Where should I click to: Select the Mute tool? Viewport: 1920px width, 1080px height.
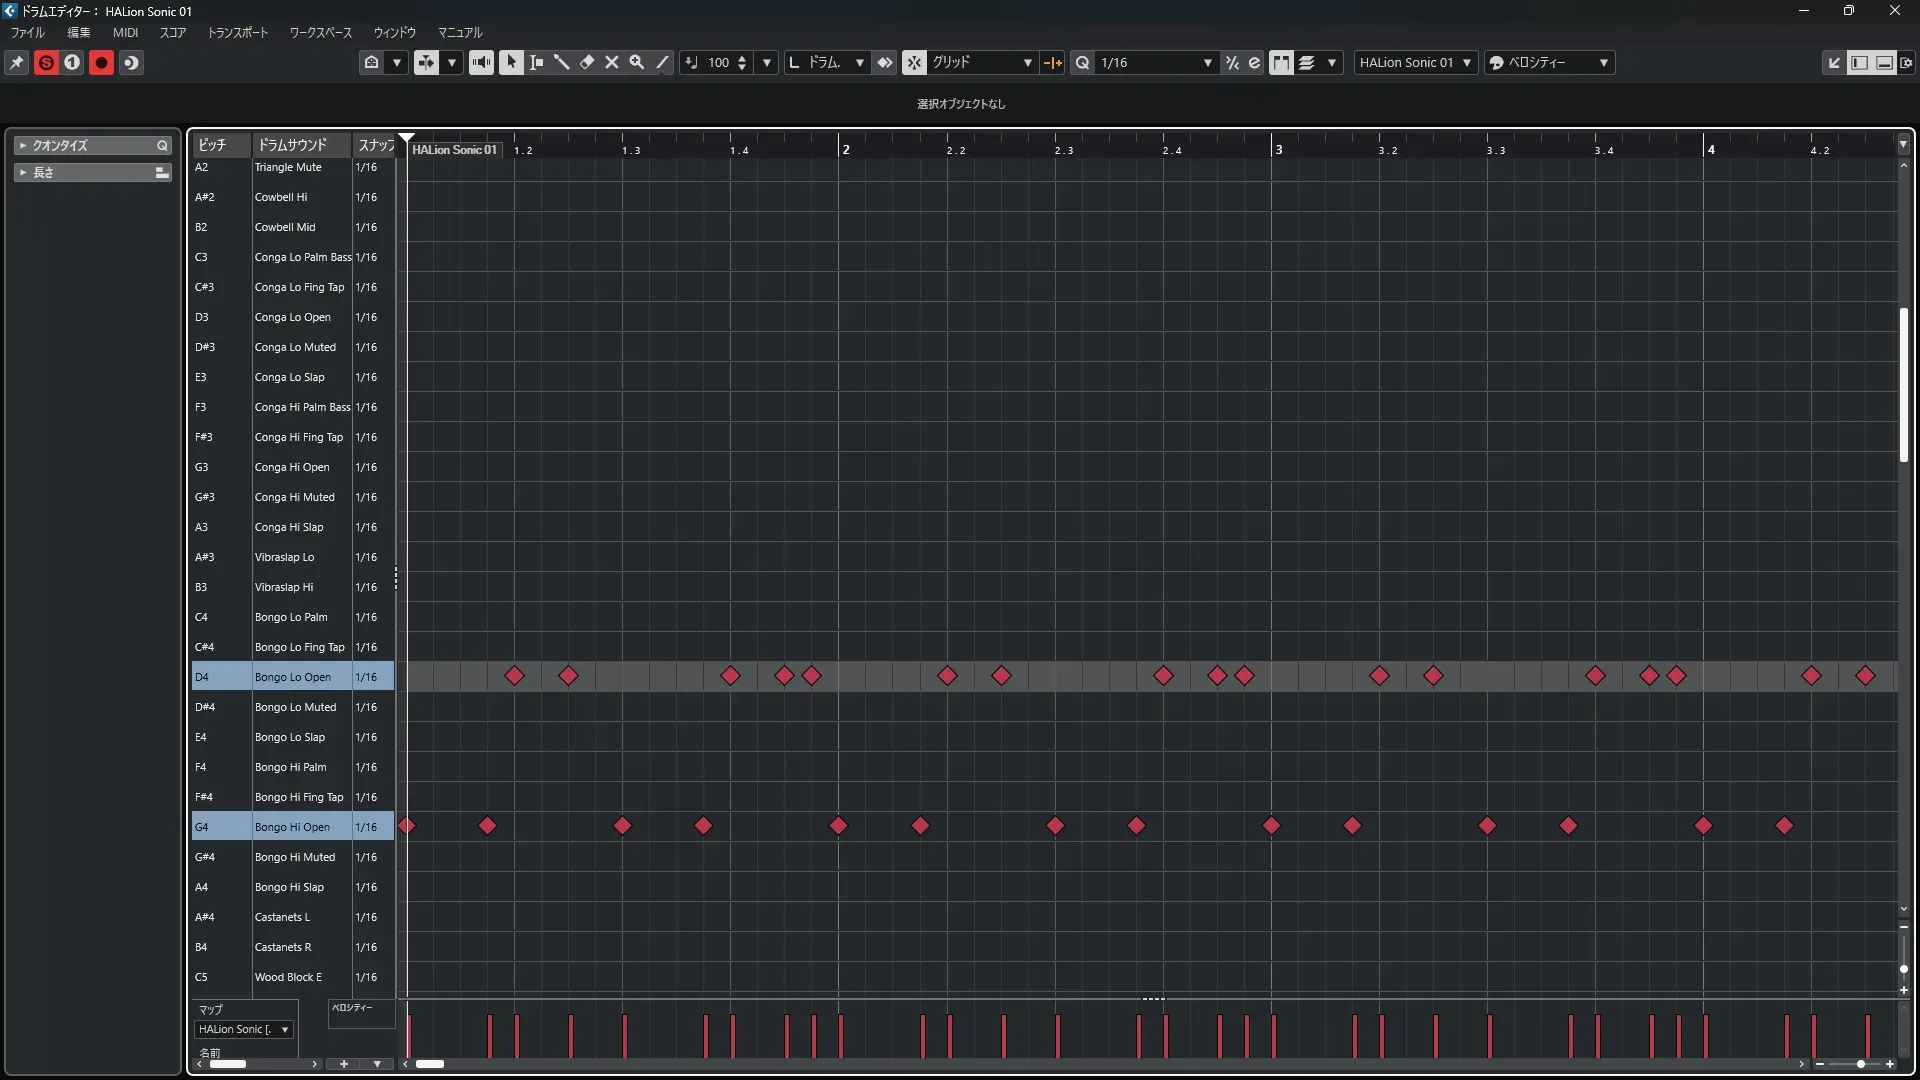611,62
